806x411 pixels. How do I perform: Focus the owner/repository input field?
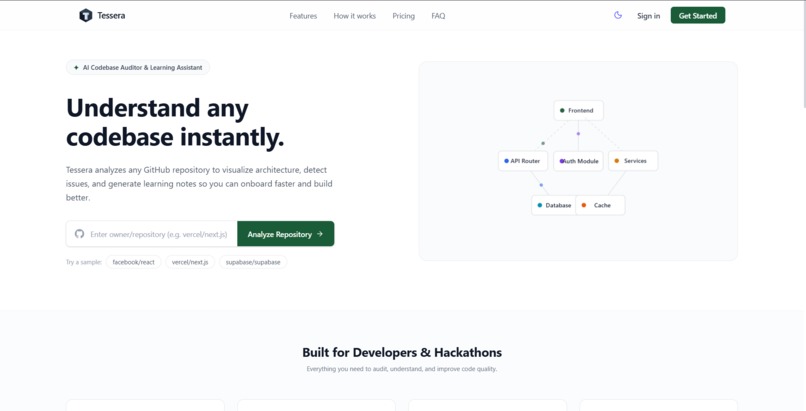click(x=152, y=234)
